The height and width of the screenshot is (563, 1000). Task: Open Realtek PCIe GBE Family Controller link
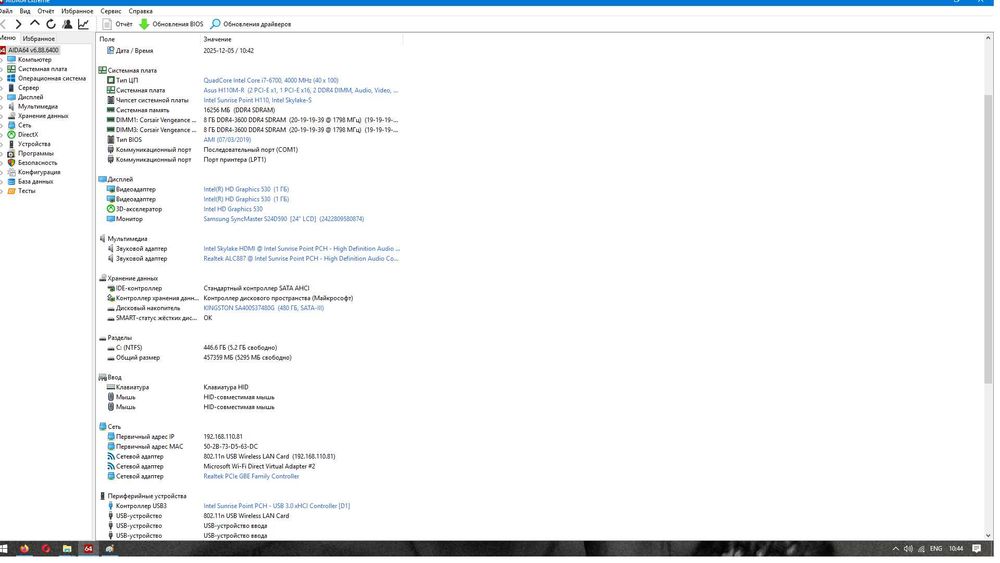[x=251, y=476]
